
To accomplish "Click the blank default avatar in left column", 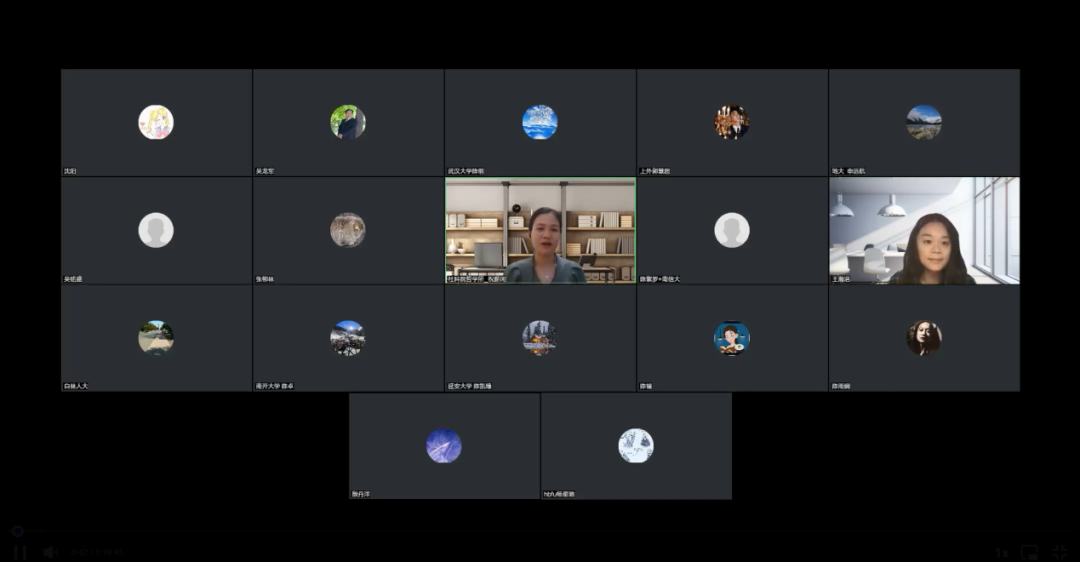I will [156, 230].
